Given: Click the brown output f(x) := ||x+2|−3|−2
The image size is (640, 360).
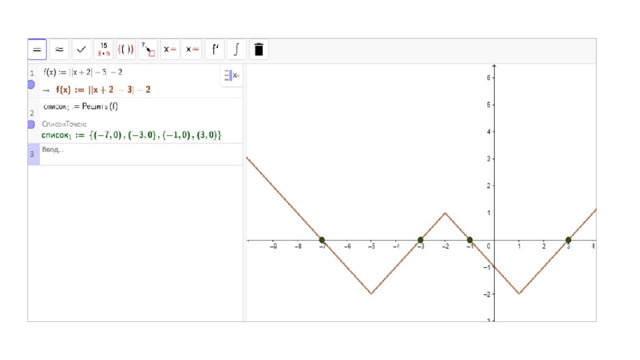Looking at the screenshot, I should tap(103, 90).
